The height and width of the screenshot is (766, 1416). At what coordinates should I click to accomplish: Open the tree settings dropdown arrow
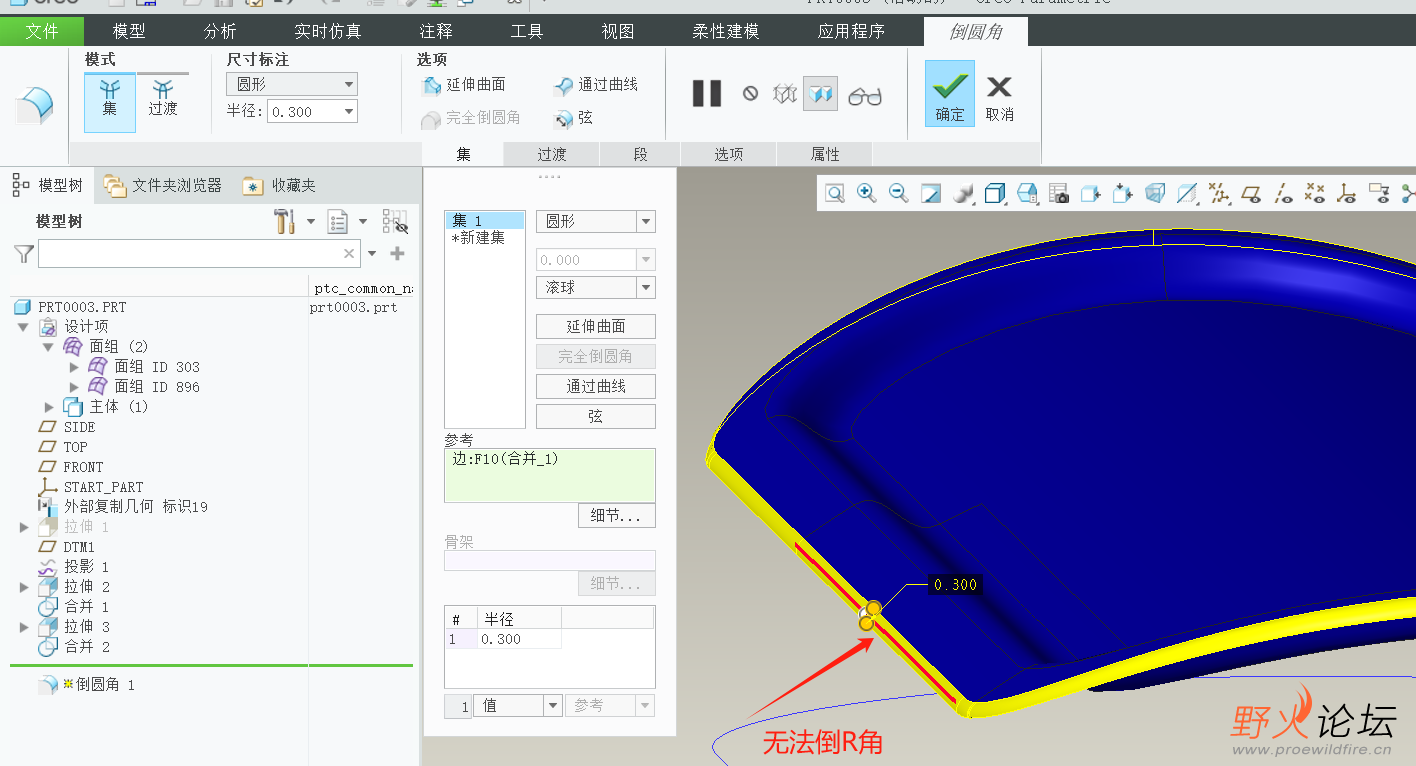point(310,221)
